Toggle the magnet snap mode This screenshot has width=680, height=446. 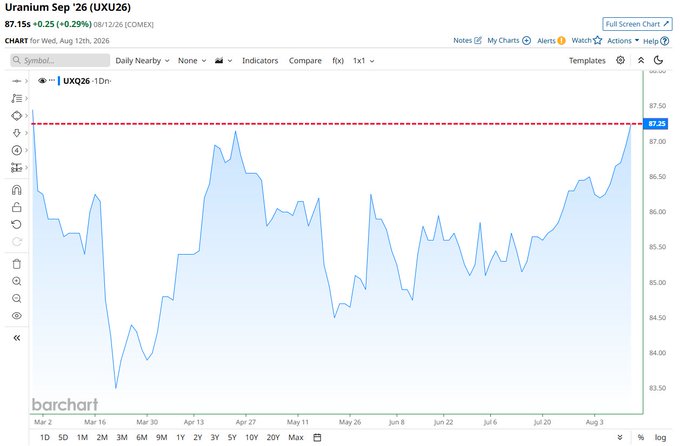pyautogui.click(x=16, y=190)
